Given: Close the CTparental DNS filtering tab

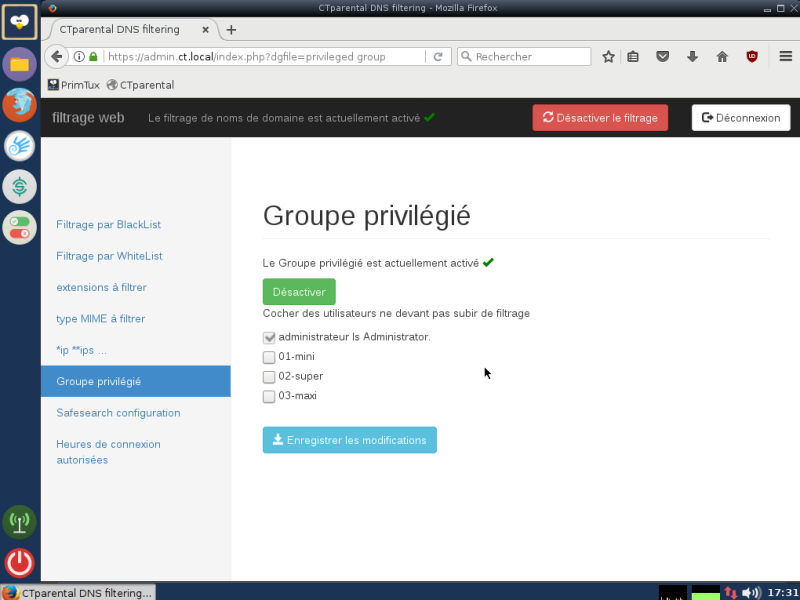Looking at the screenshot, I should point(205,30).
